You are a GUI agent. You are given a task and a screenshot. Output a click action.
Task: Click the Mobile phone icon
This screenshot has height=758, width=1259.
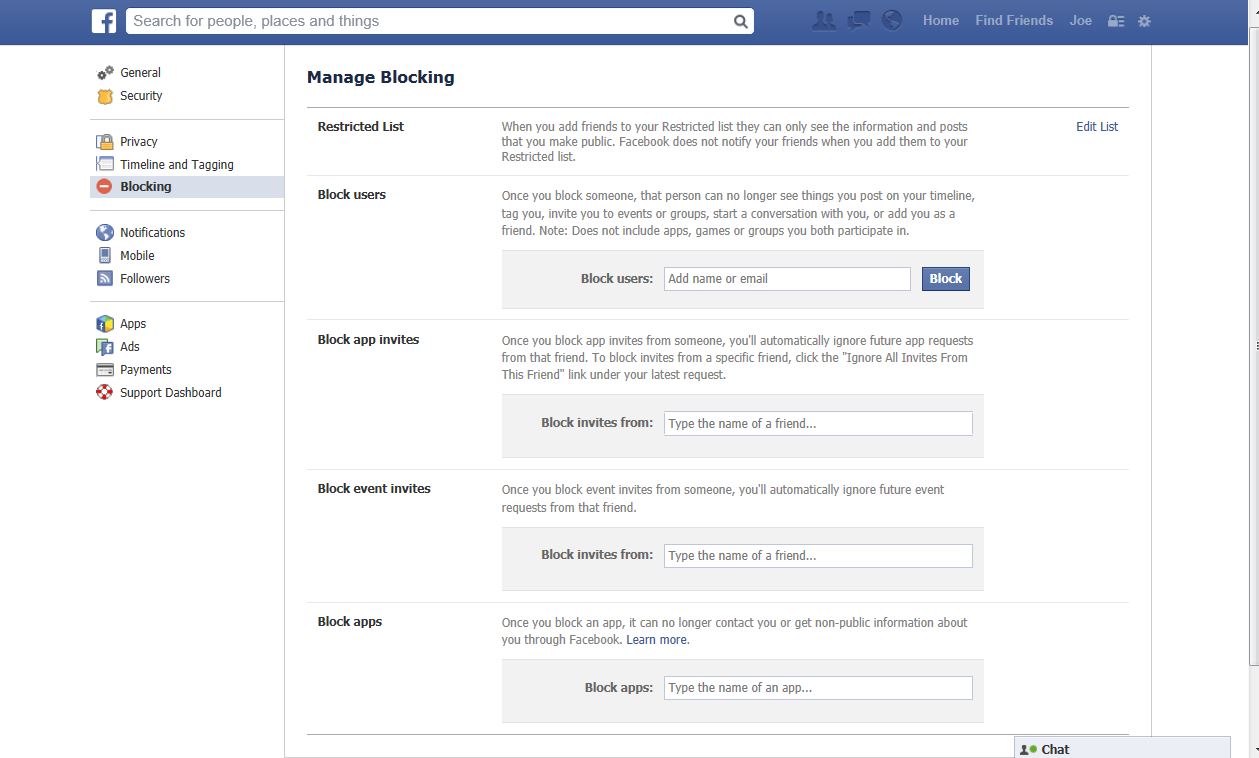pos(105,255)
